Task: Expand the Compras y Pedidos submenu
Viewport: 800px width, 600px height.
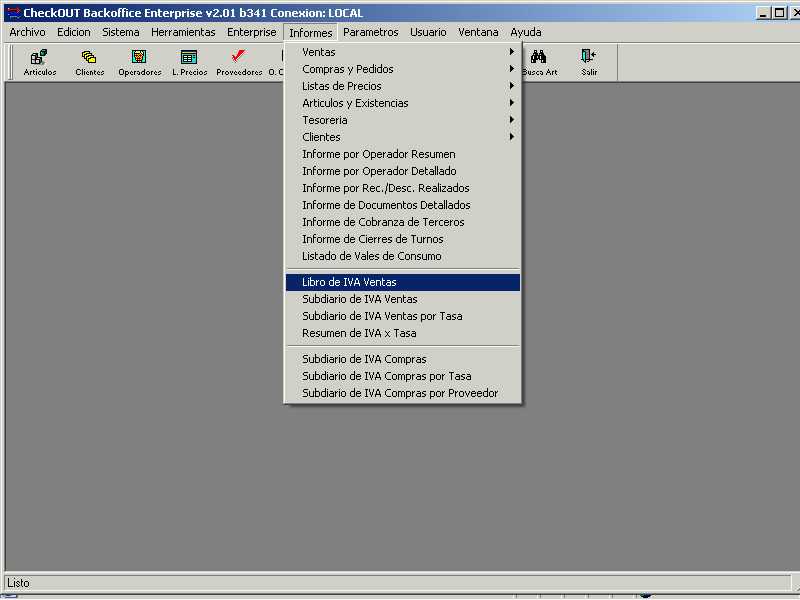Action: click(403, 69)
